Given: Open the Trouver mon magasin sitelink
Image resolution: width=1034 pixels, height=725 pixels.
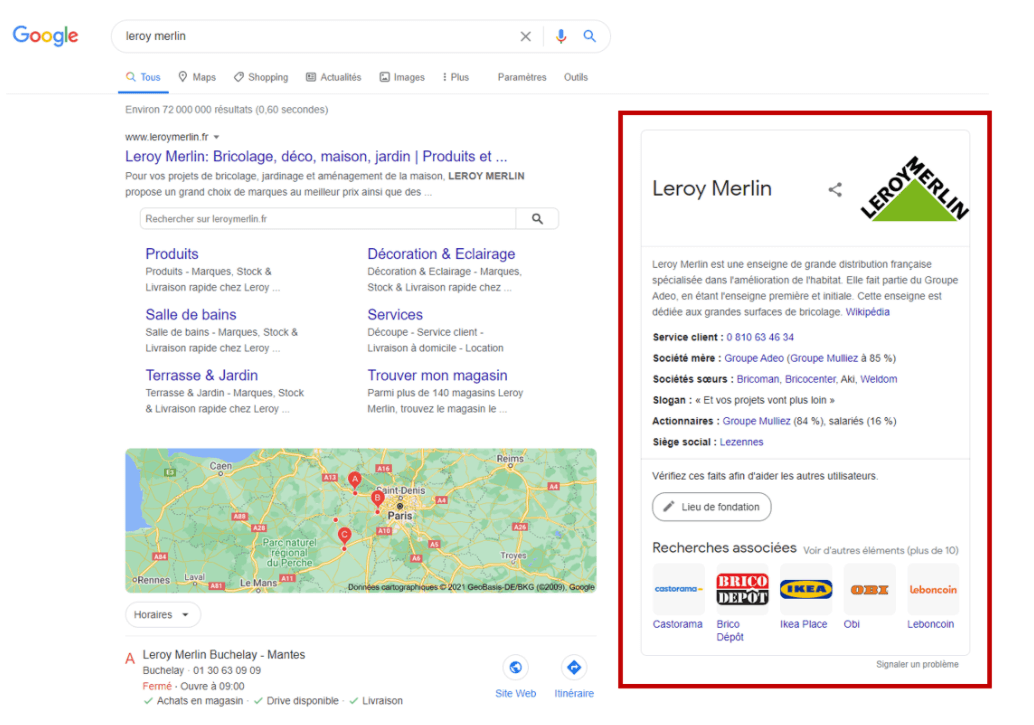Looking at the screenshot, I should pyautogui.click(x=437, y=375).
